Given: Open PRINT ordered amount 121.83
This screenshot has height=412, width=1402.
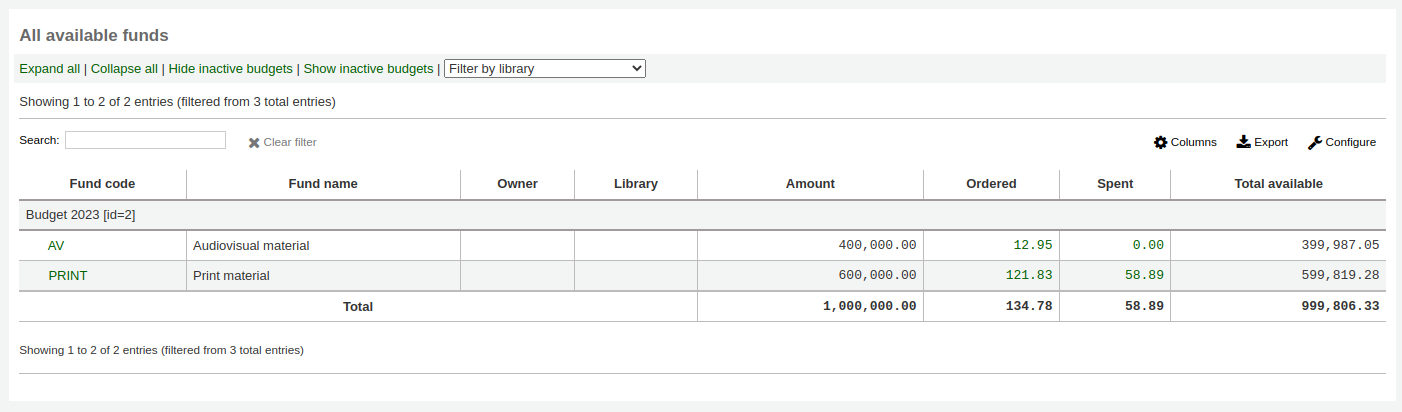Looking at the screenshot, I should (1028, 275).
